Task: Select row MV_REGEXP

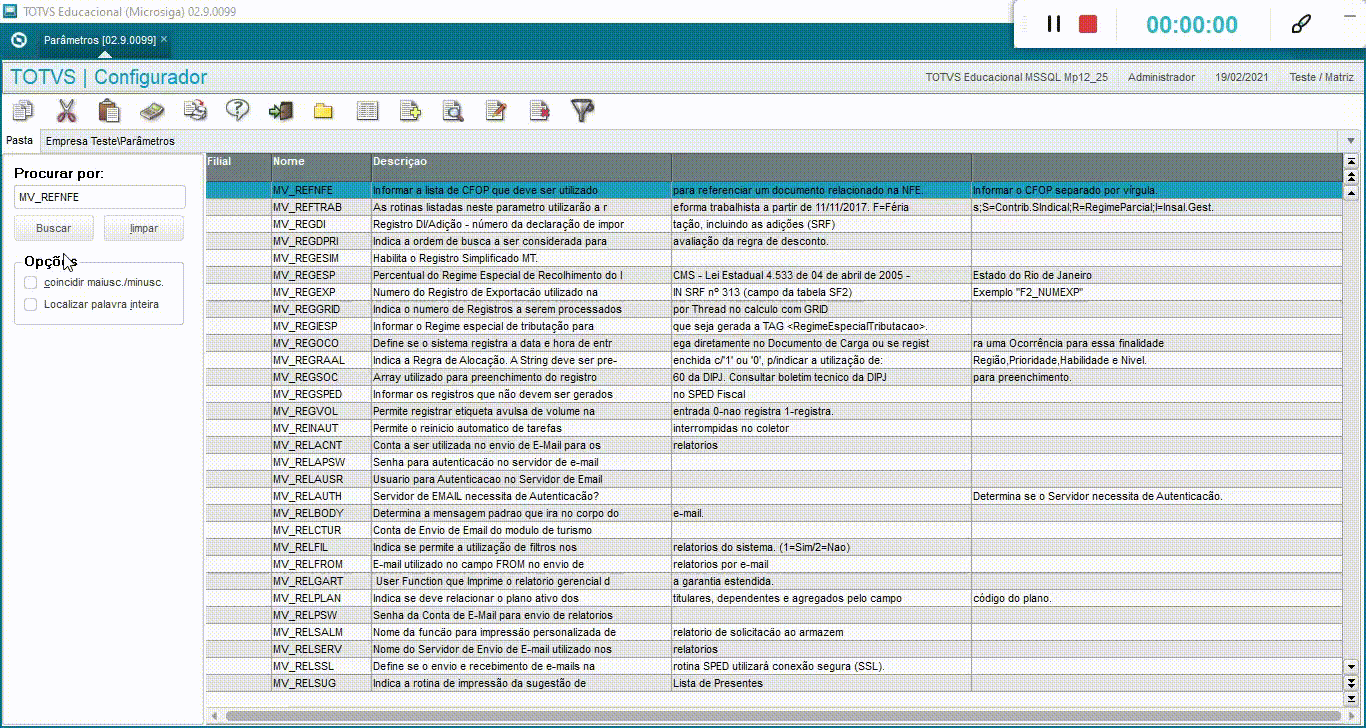Action: pos(774,292)
